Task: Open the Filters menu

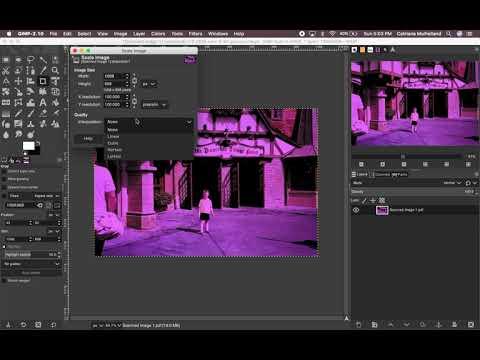Action: 195,34
